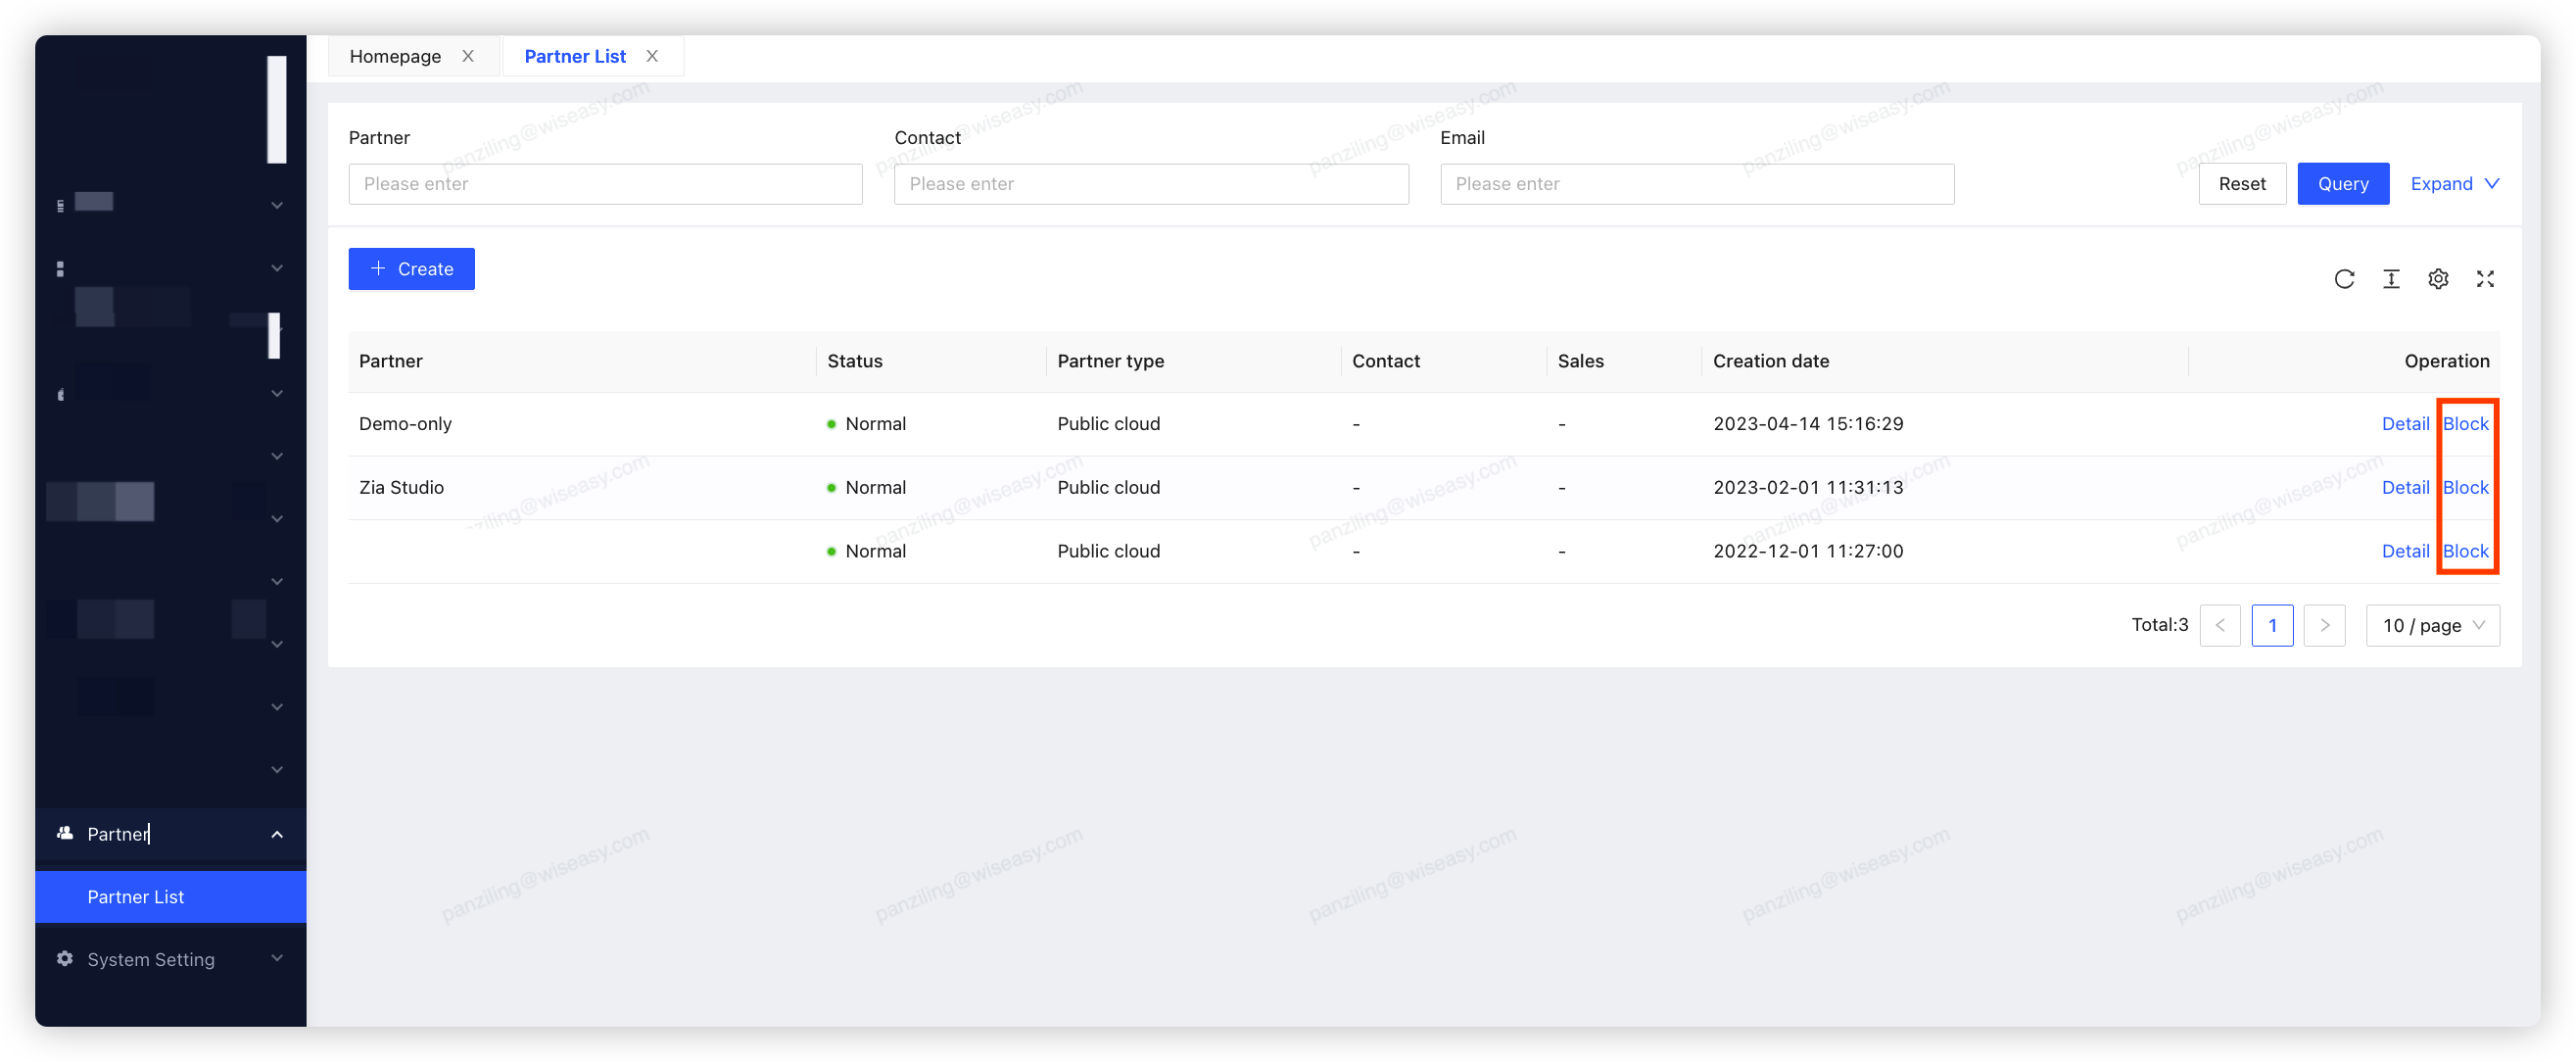Click the table refresh icon
The image size is (2576, 1062).
pos(2344,279)
